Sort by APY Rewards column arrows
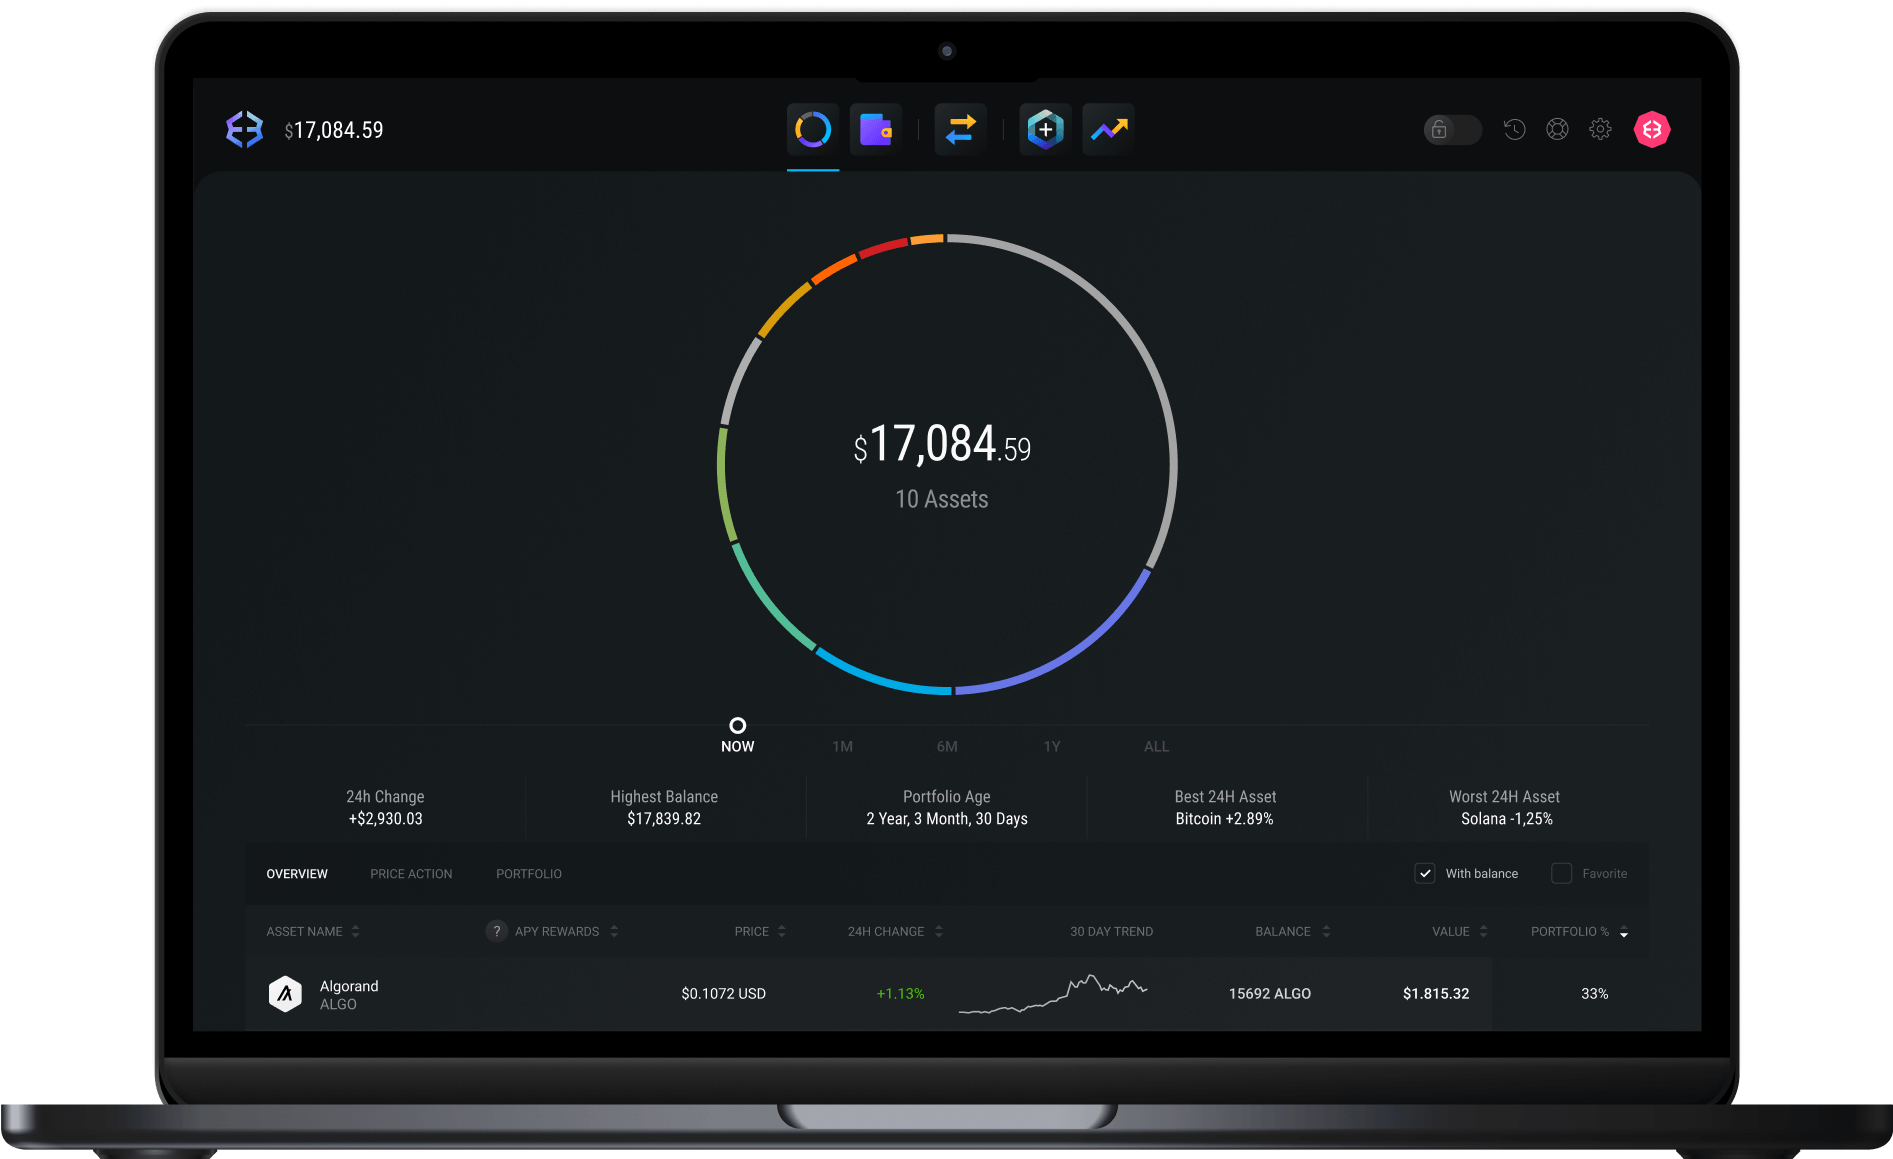 tap(614, 931)
